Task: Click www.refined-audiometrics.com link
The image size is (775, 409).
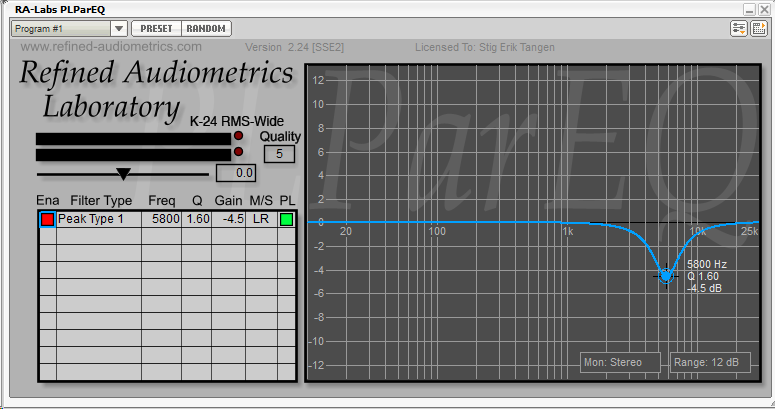Action: coord(111,47)
